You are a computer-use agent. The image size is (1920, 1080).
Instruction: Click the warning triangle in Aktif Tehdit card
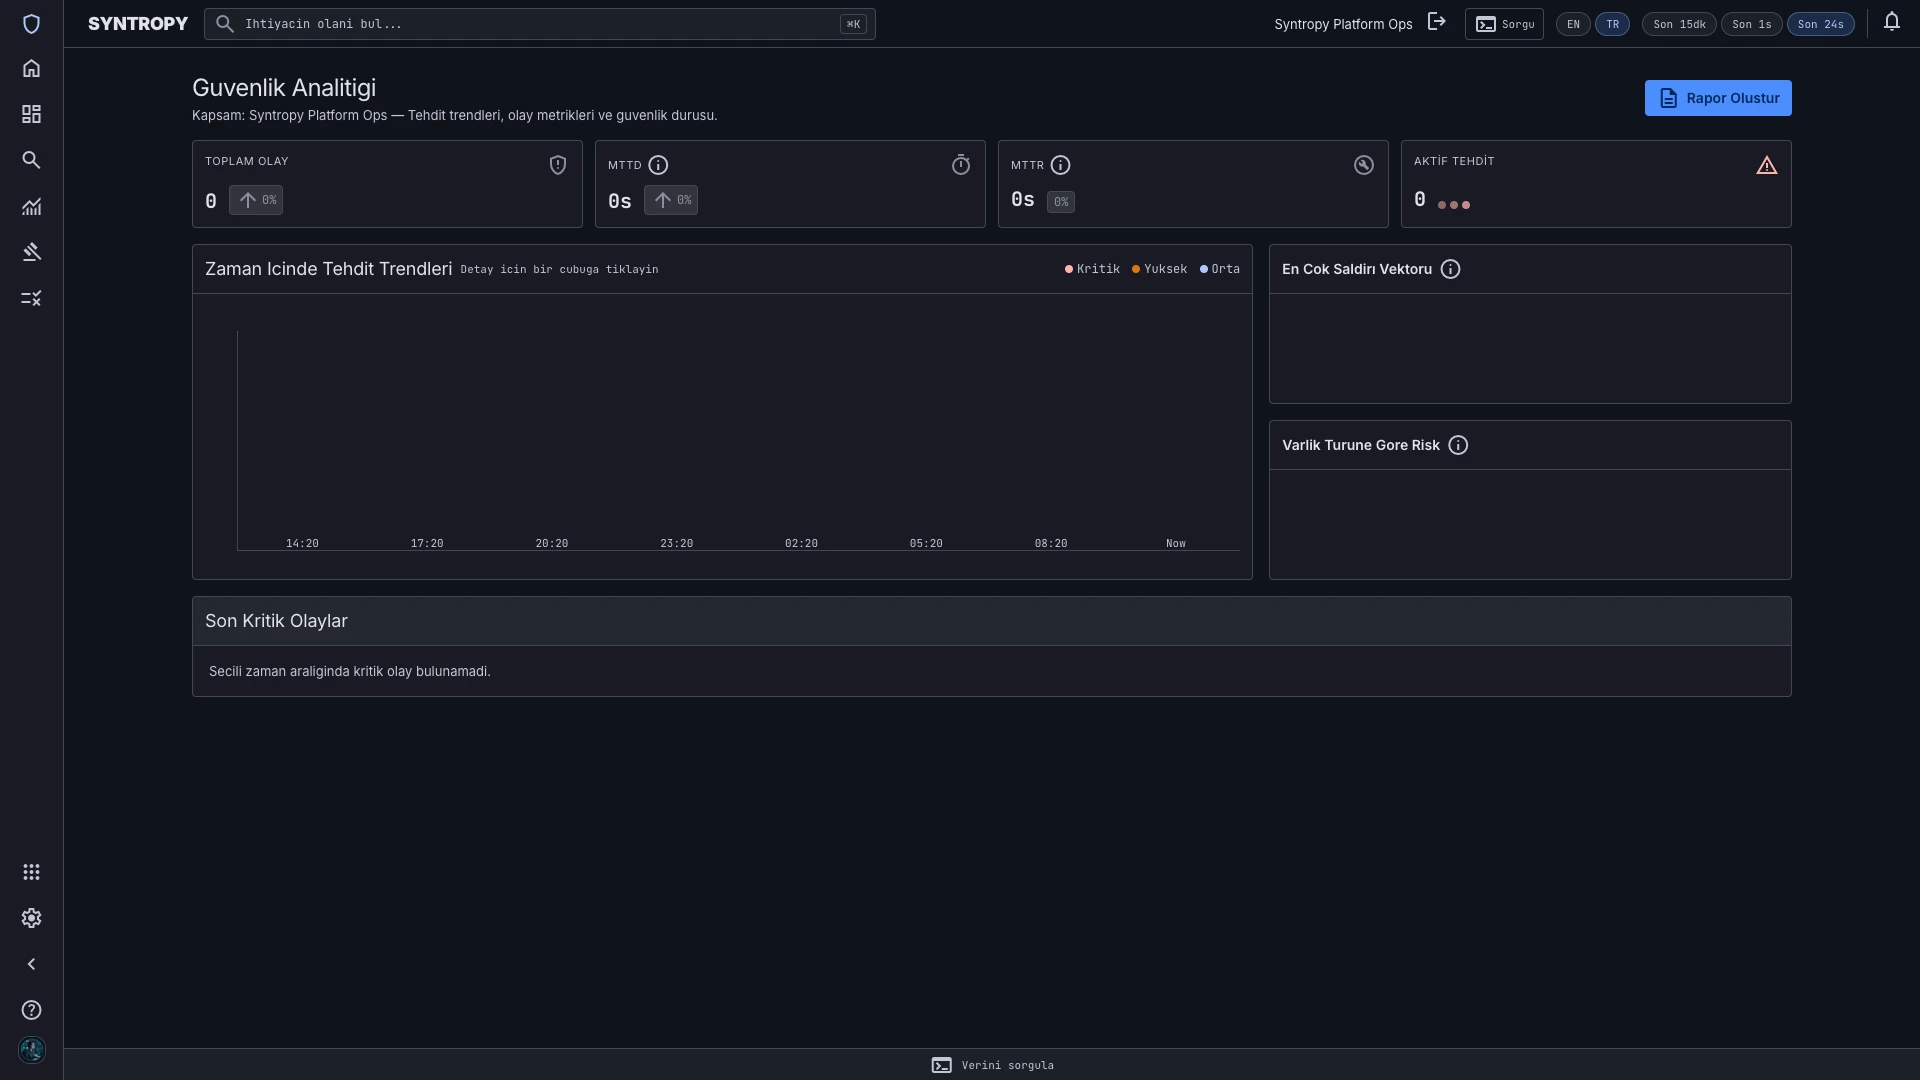tap(1767, 165)
